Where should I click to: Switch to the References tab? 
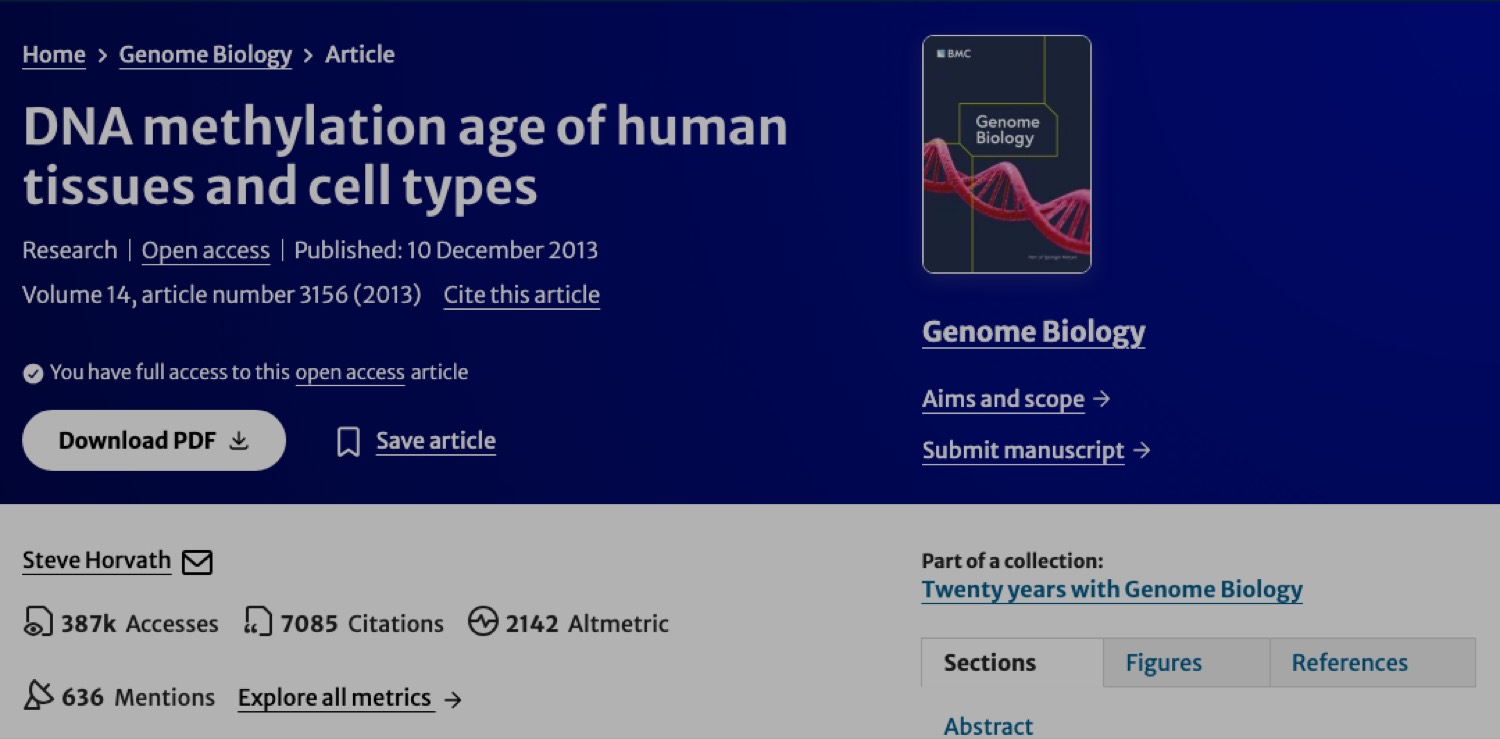pos(1372,663)
